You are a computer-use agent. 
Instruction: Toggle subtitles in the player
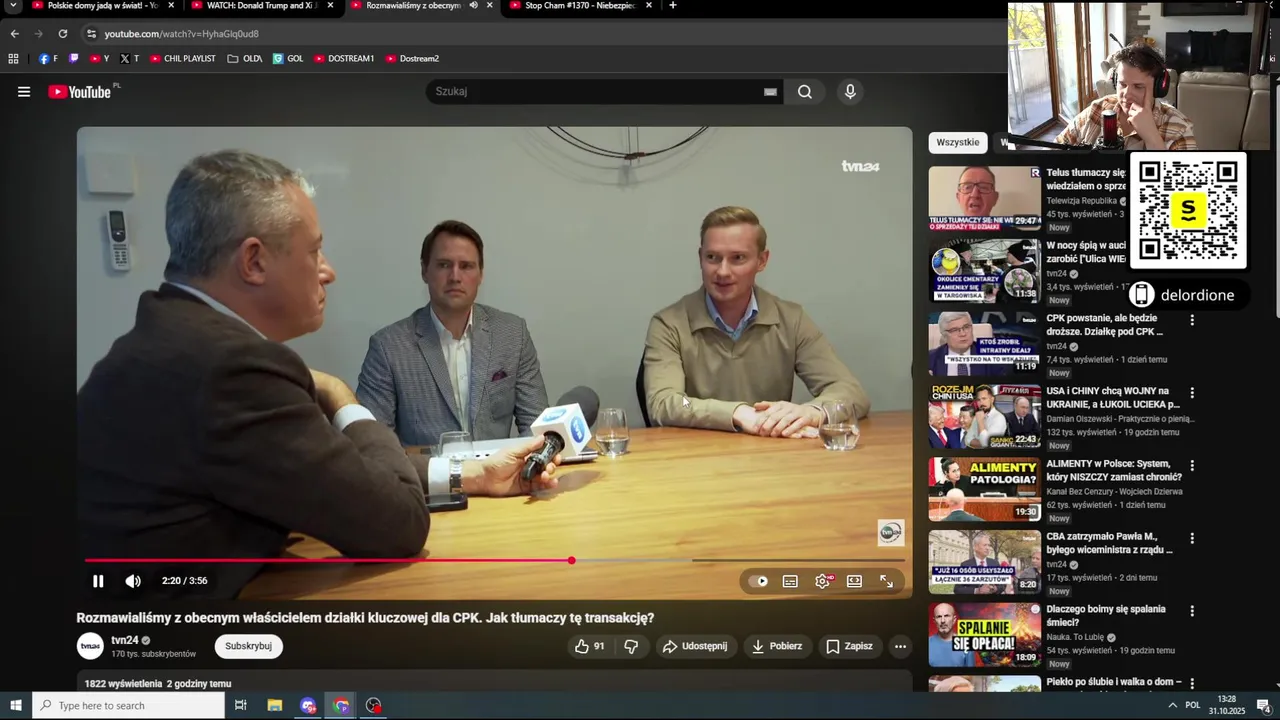[x=790, y=581]
